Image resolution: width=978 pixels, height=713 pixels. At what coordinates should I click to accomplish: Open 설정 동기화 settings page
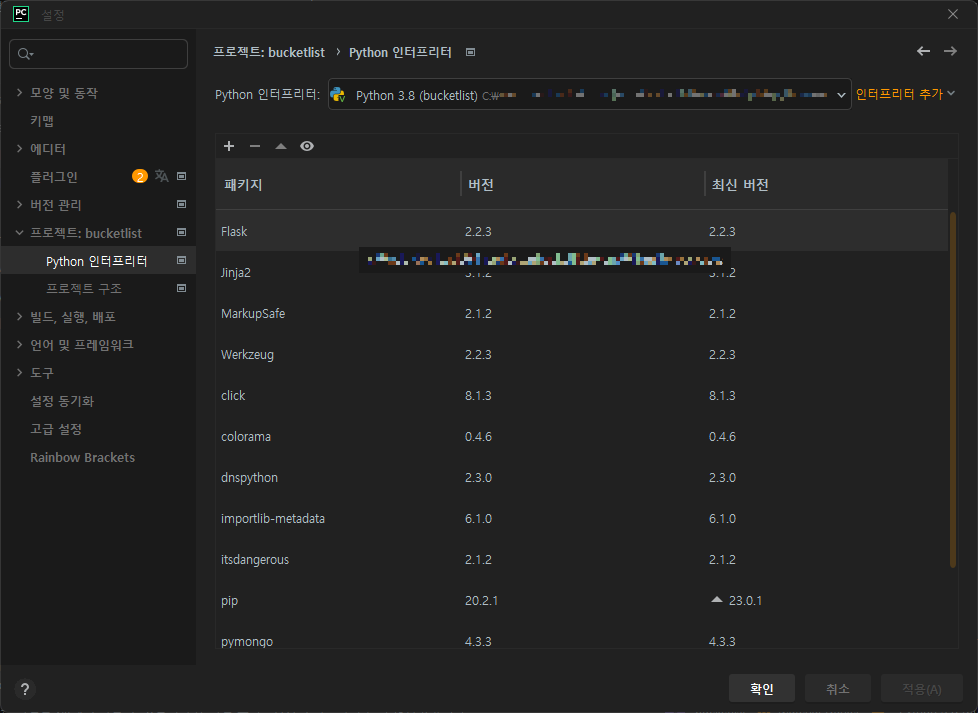[62, 401]
